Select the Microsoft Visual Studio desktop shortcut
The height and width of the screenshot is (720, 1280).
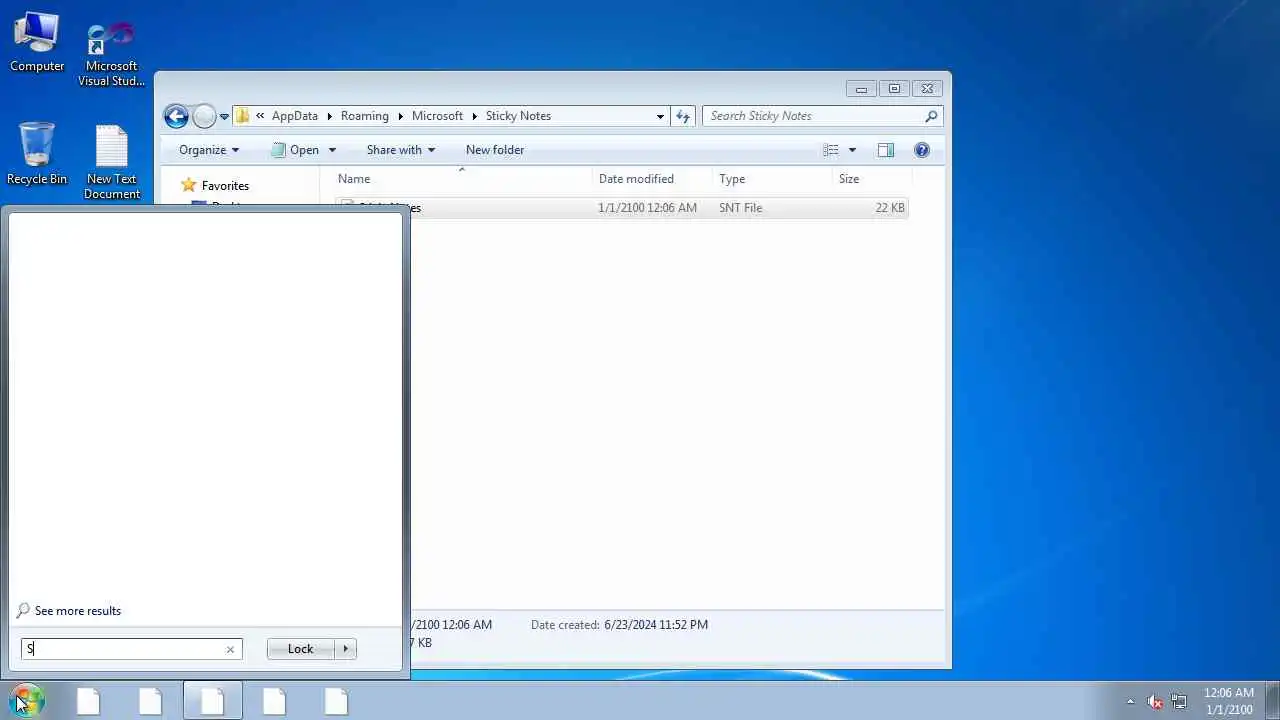[111, 52]
